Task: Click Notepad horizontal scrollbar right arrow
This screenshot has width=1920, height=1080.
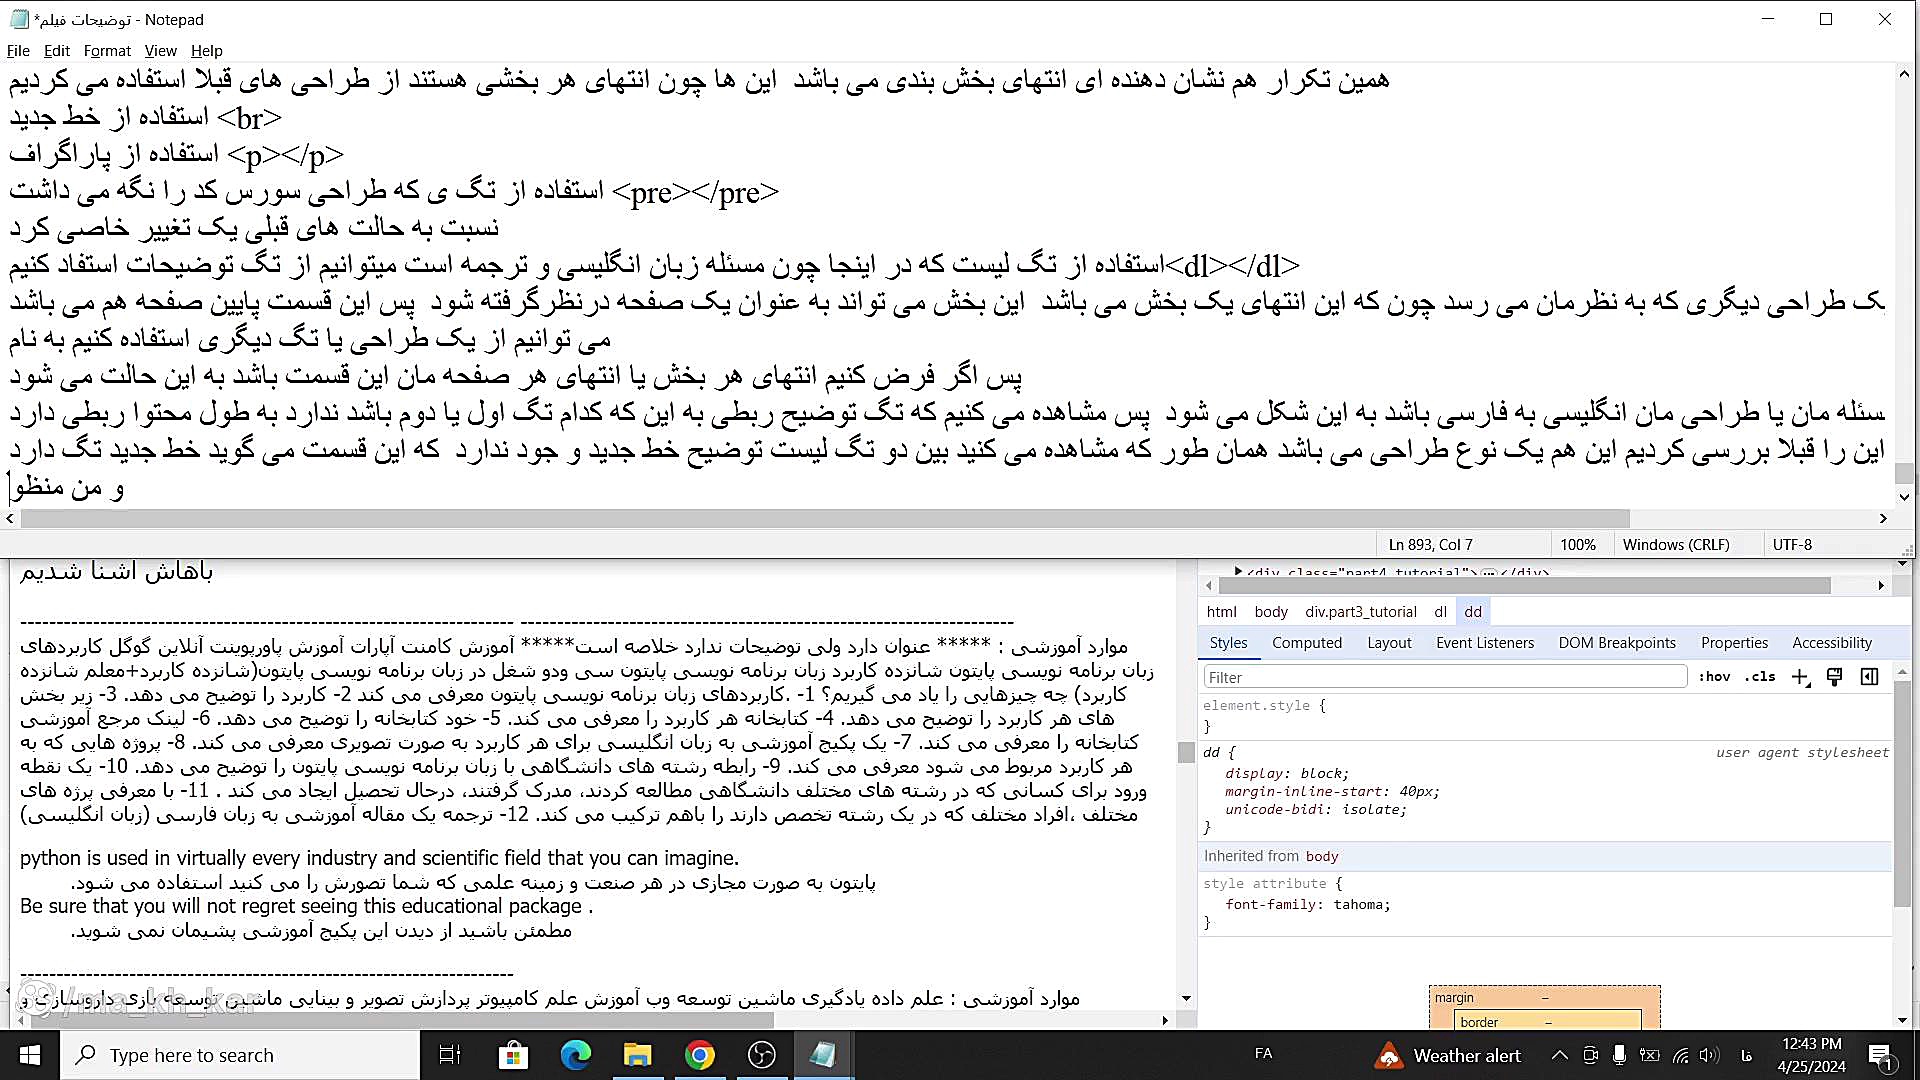Action: pyautogui.click(x=1883, y=519)
